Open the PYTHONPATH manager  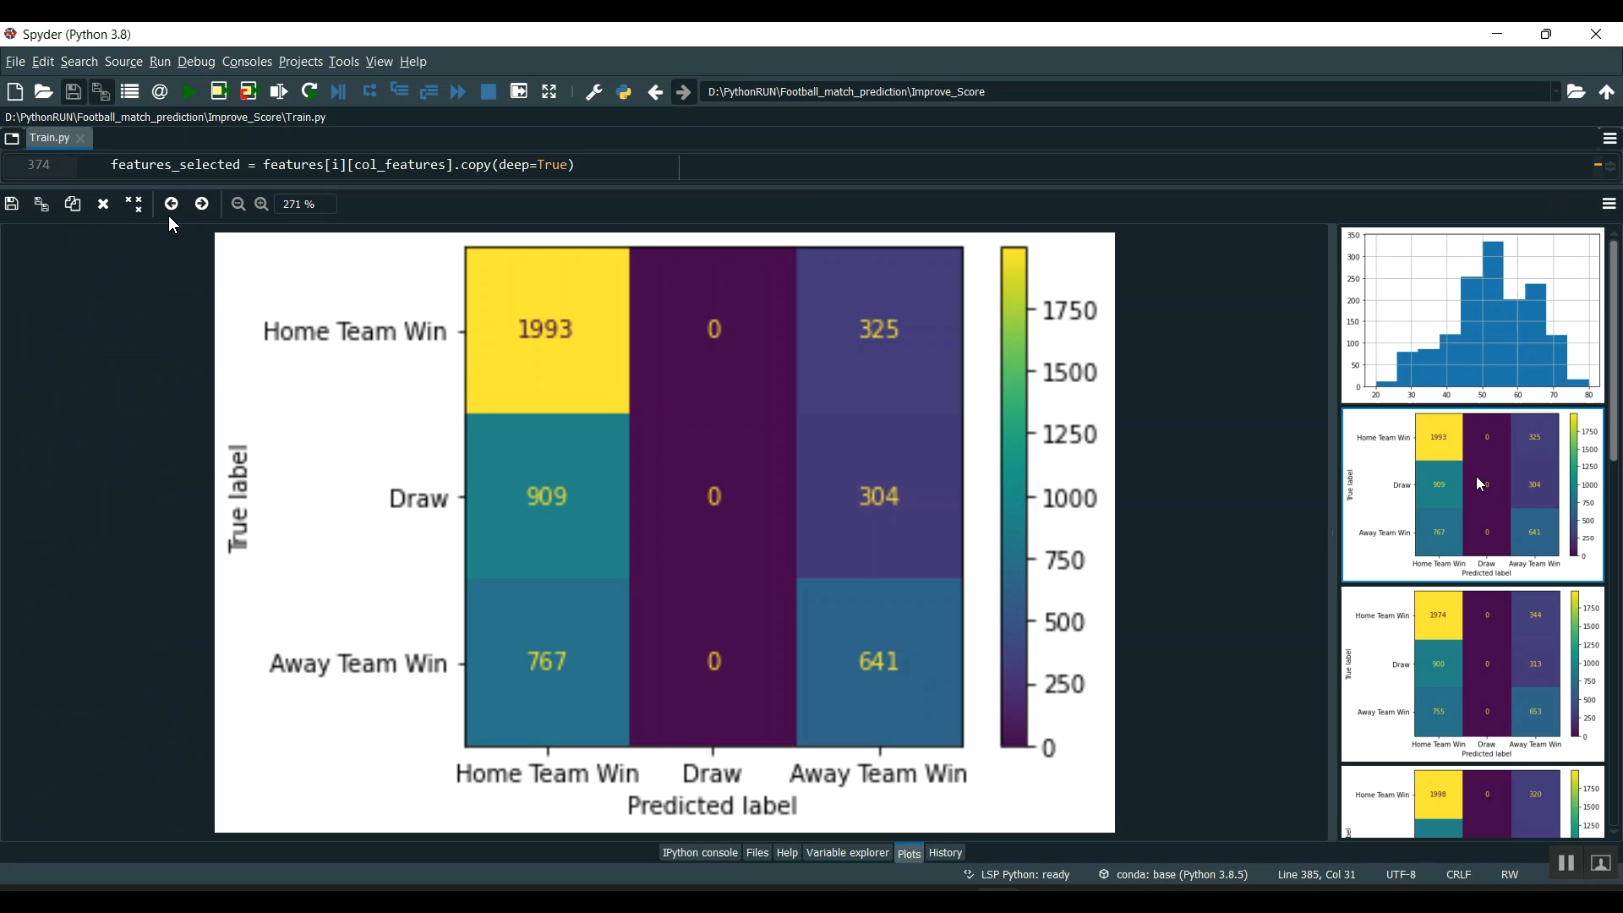623,91
